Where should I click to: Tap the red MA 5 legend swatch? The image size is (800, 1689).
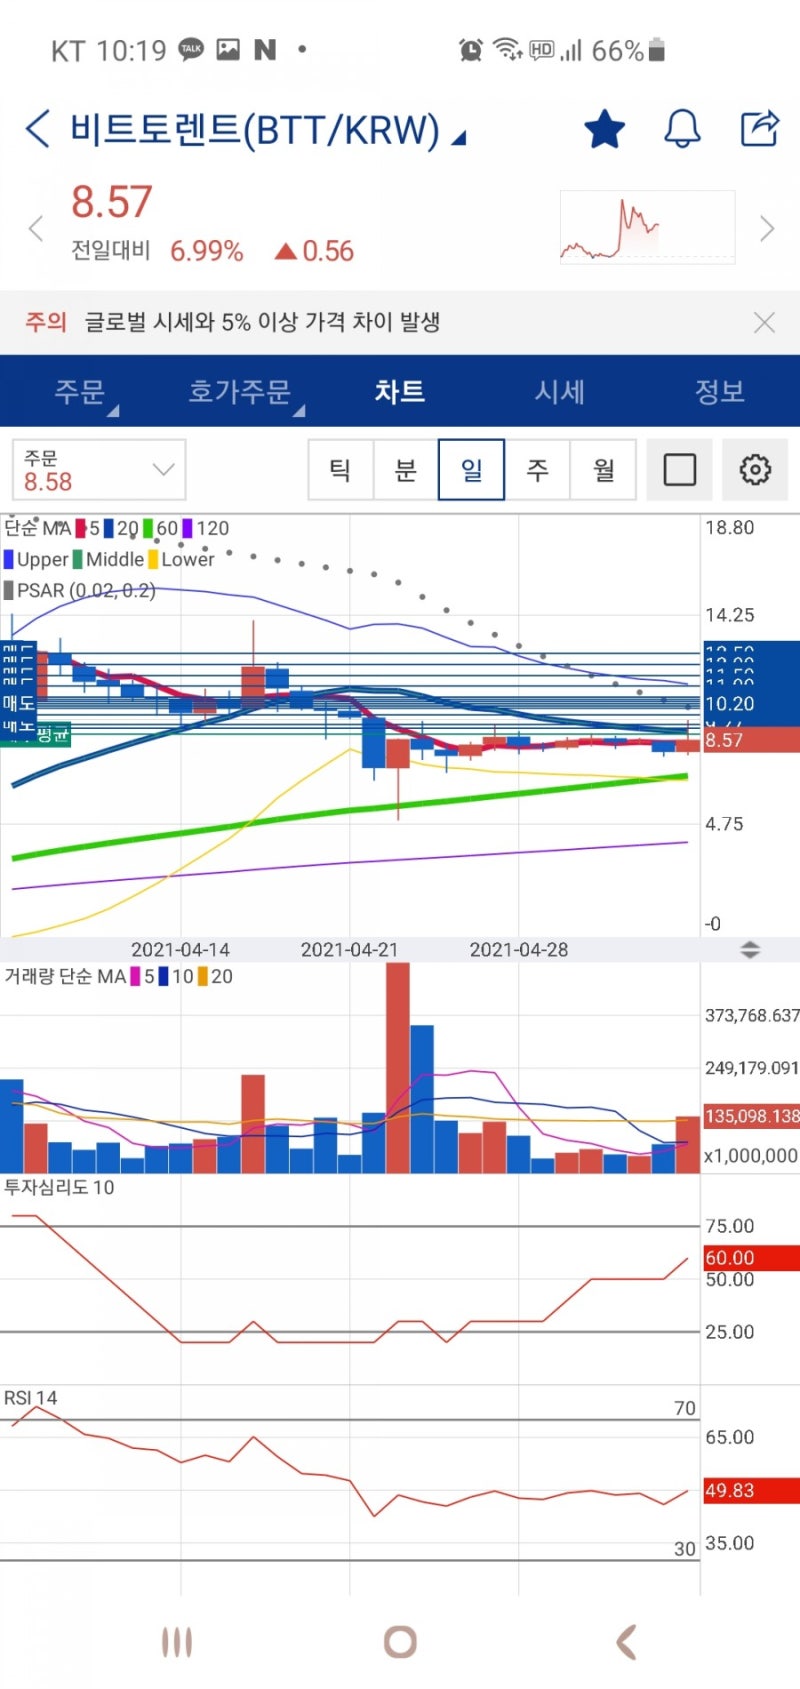pyautogui.click(x=80, y=528)
